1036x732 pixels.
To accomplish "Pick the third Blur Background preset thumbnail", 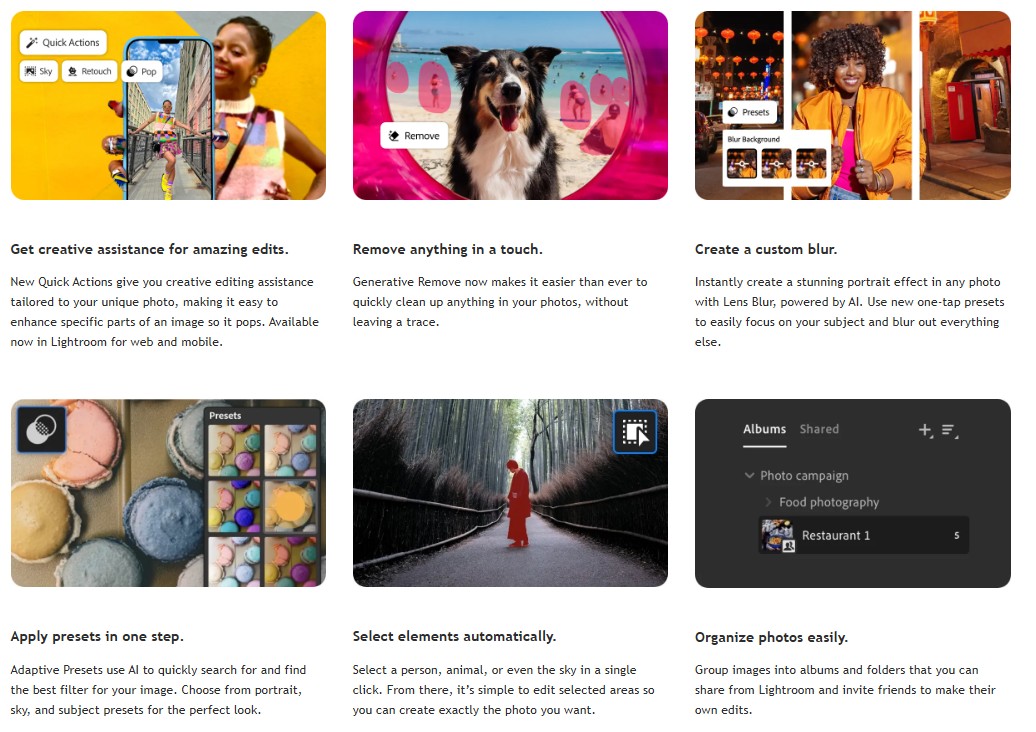I will [x=811, y=164].
